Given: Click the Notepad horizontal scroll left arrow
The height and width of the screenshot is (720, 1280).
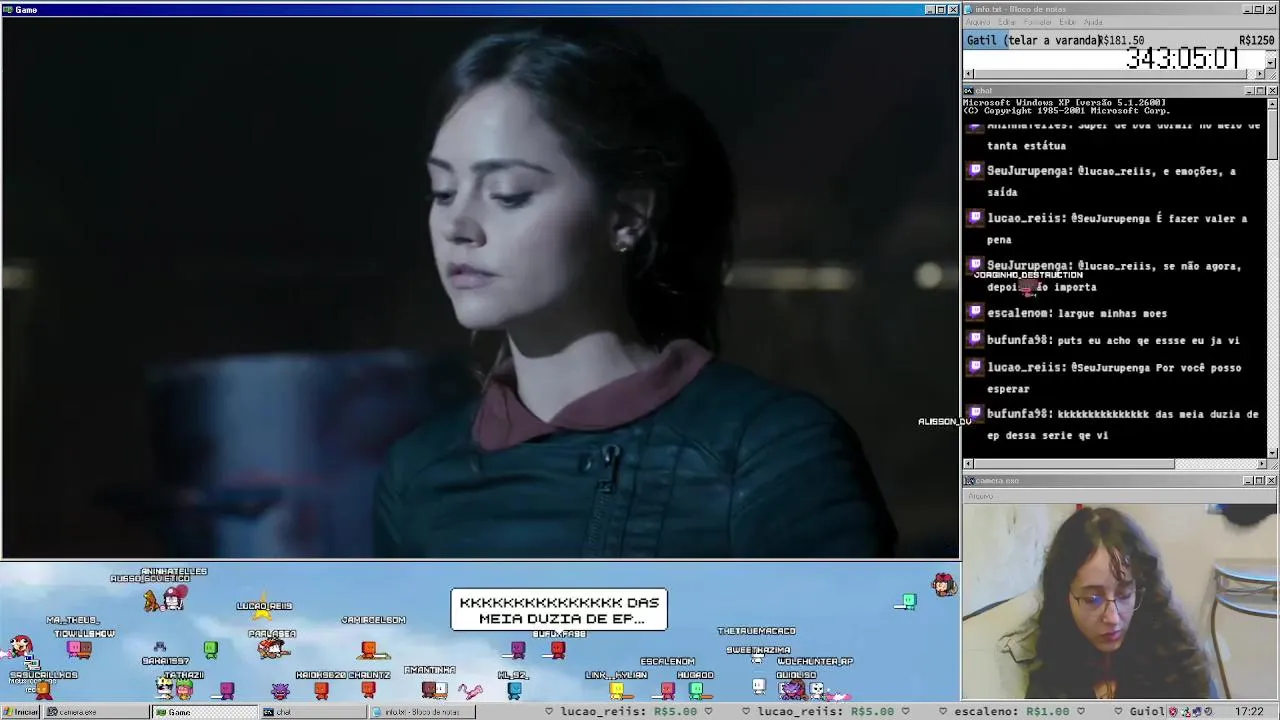Looking at the screenshot, I should pos(968,74).
